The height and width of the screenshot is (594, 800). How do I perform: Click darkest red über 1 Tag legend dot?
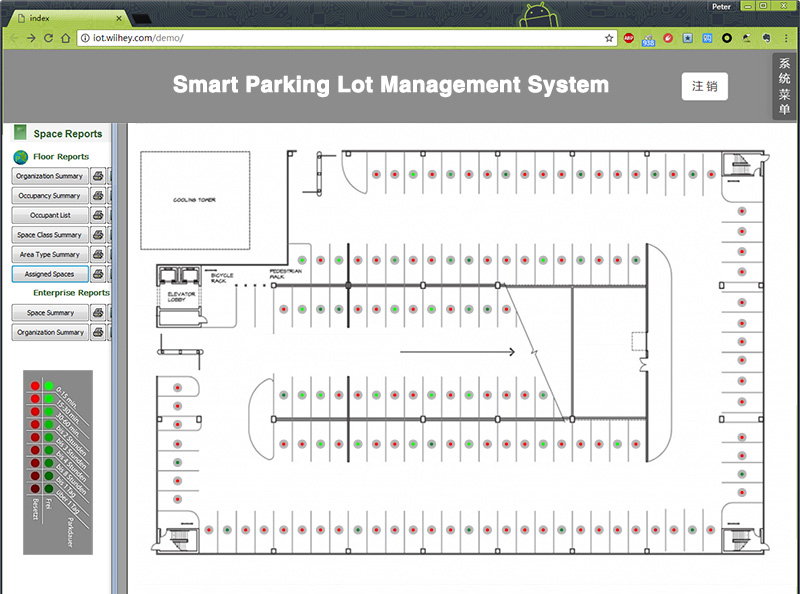point(35,489)
